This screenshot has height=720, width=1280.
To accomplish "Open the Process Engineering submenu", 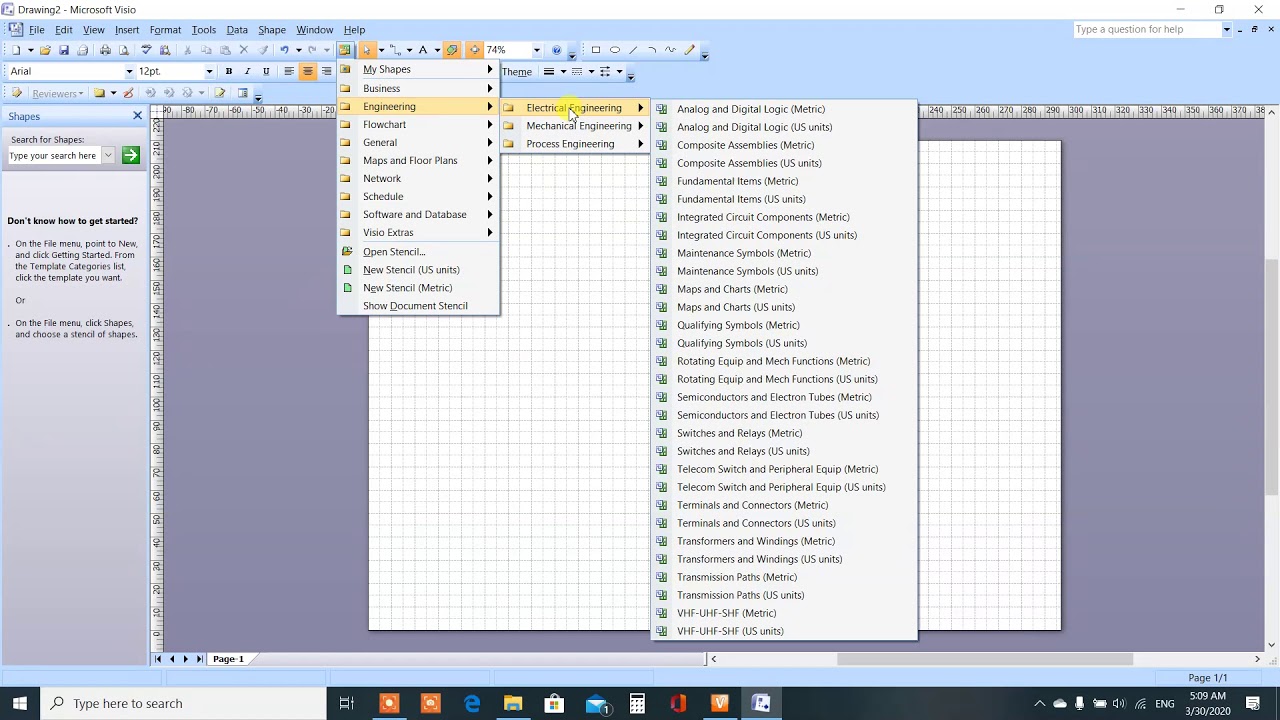I will [x=574, y=144].
